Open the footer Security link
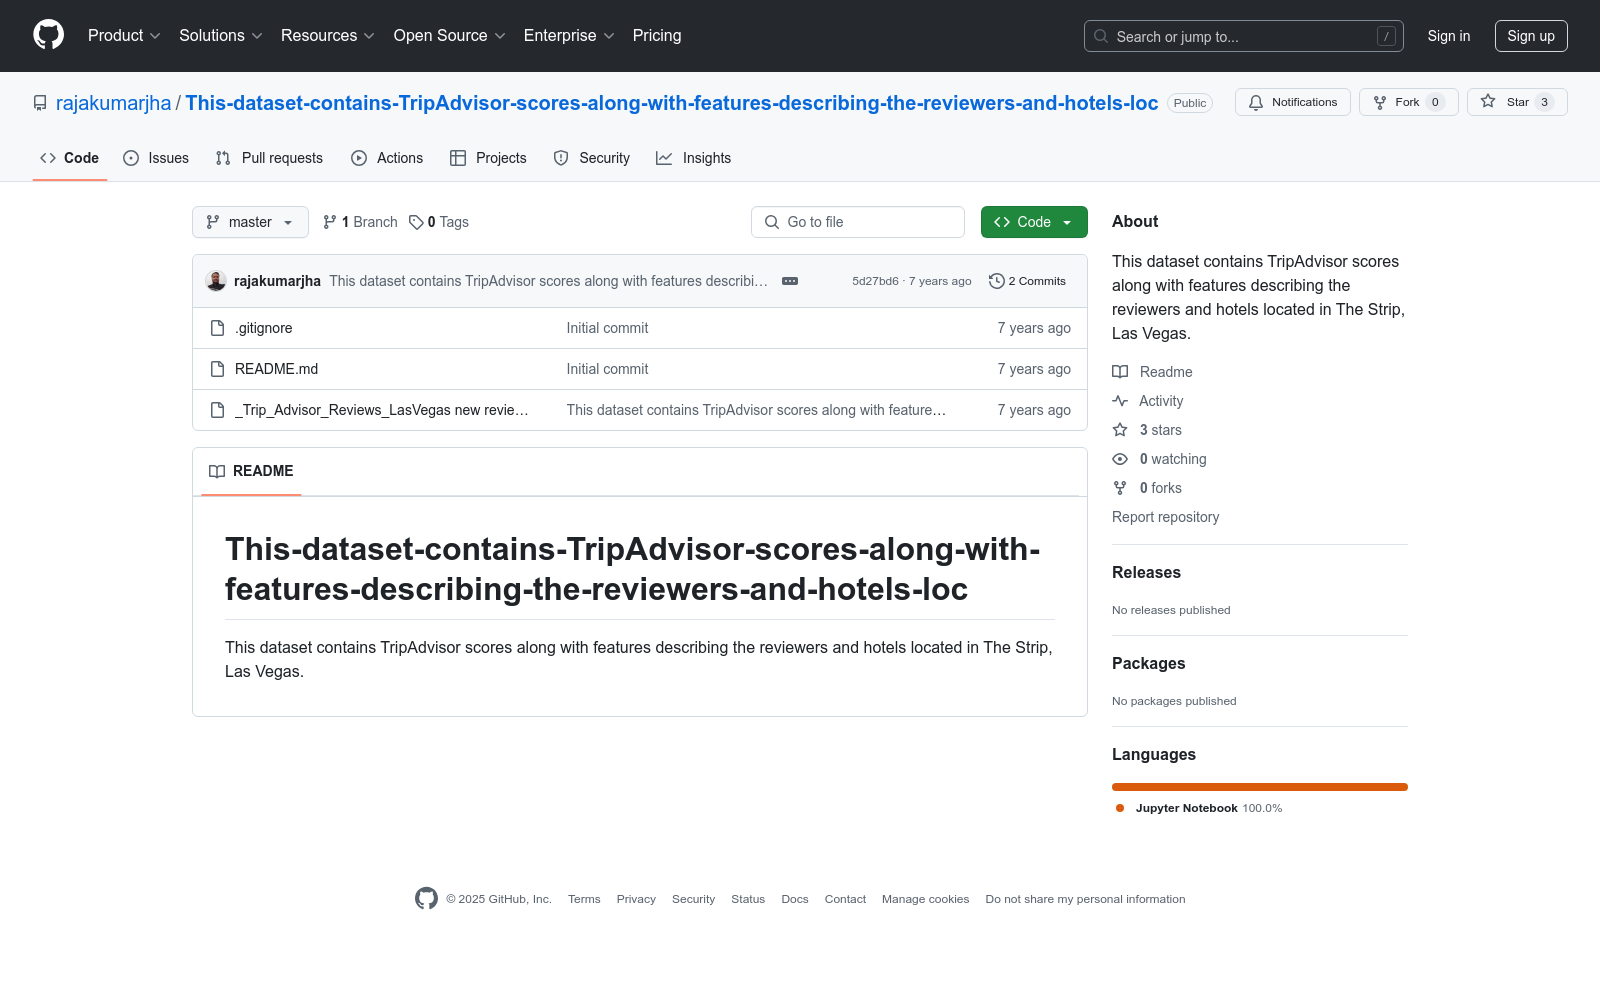This screenshot has width=1600, height=1000. pyautogui.click(x=693, y=899)
